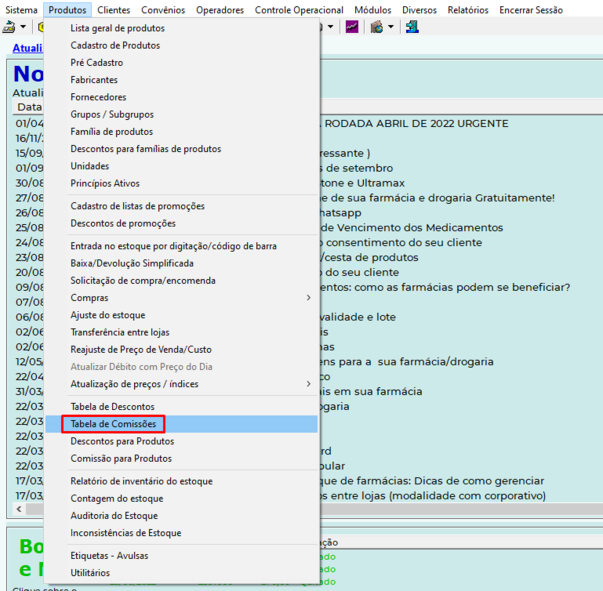Open the Controle Operacional menu
603x591 pixels.
299,10
